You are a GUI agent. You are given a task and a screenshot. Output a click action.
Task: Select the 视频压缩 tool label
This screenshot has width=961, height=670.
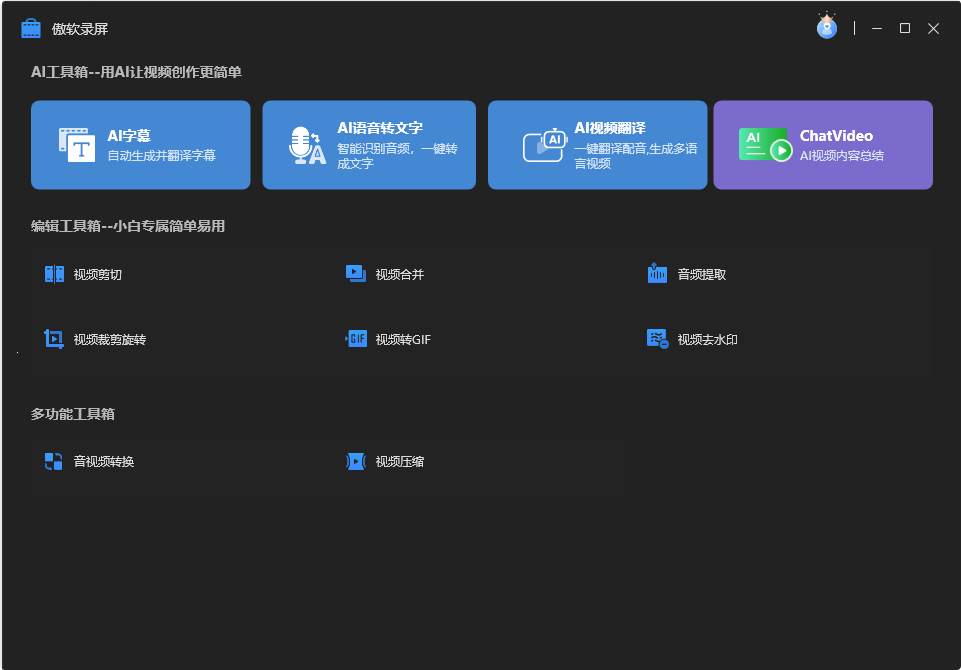point(400,462)
